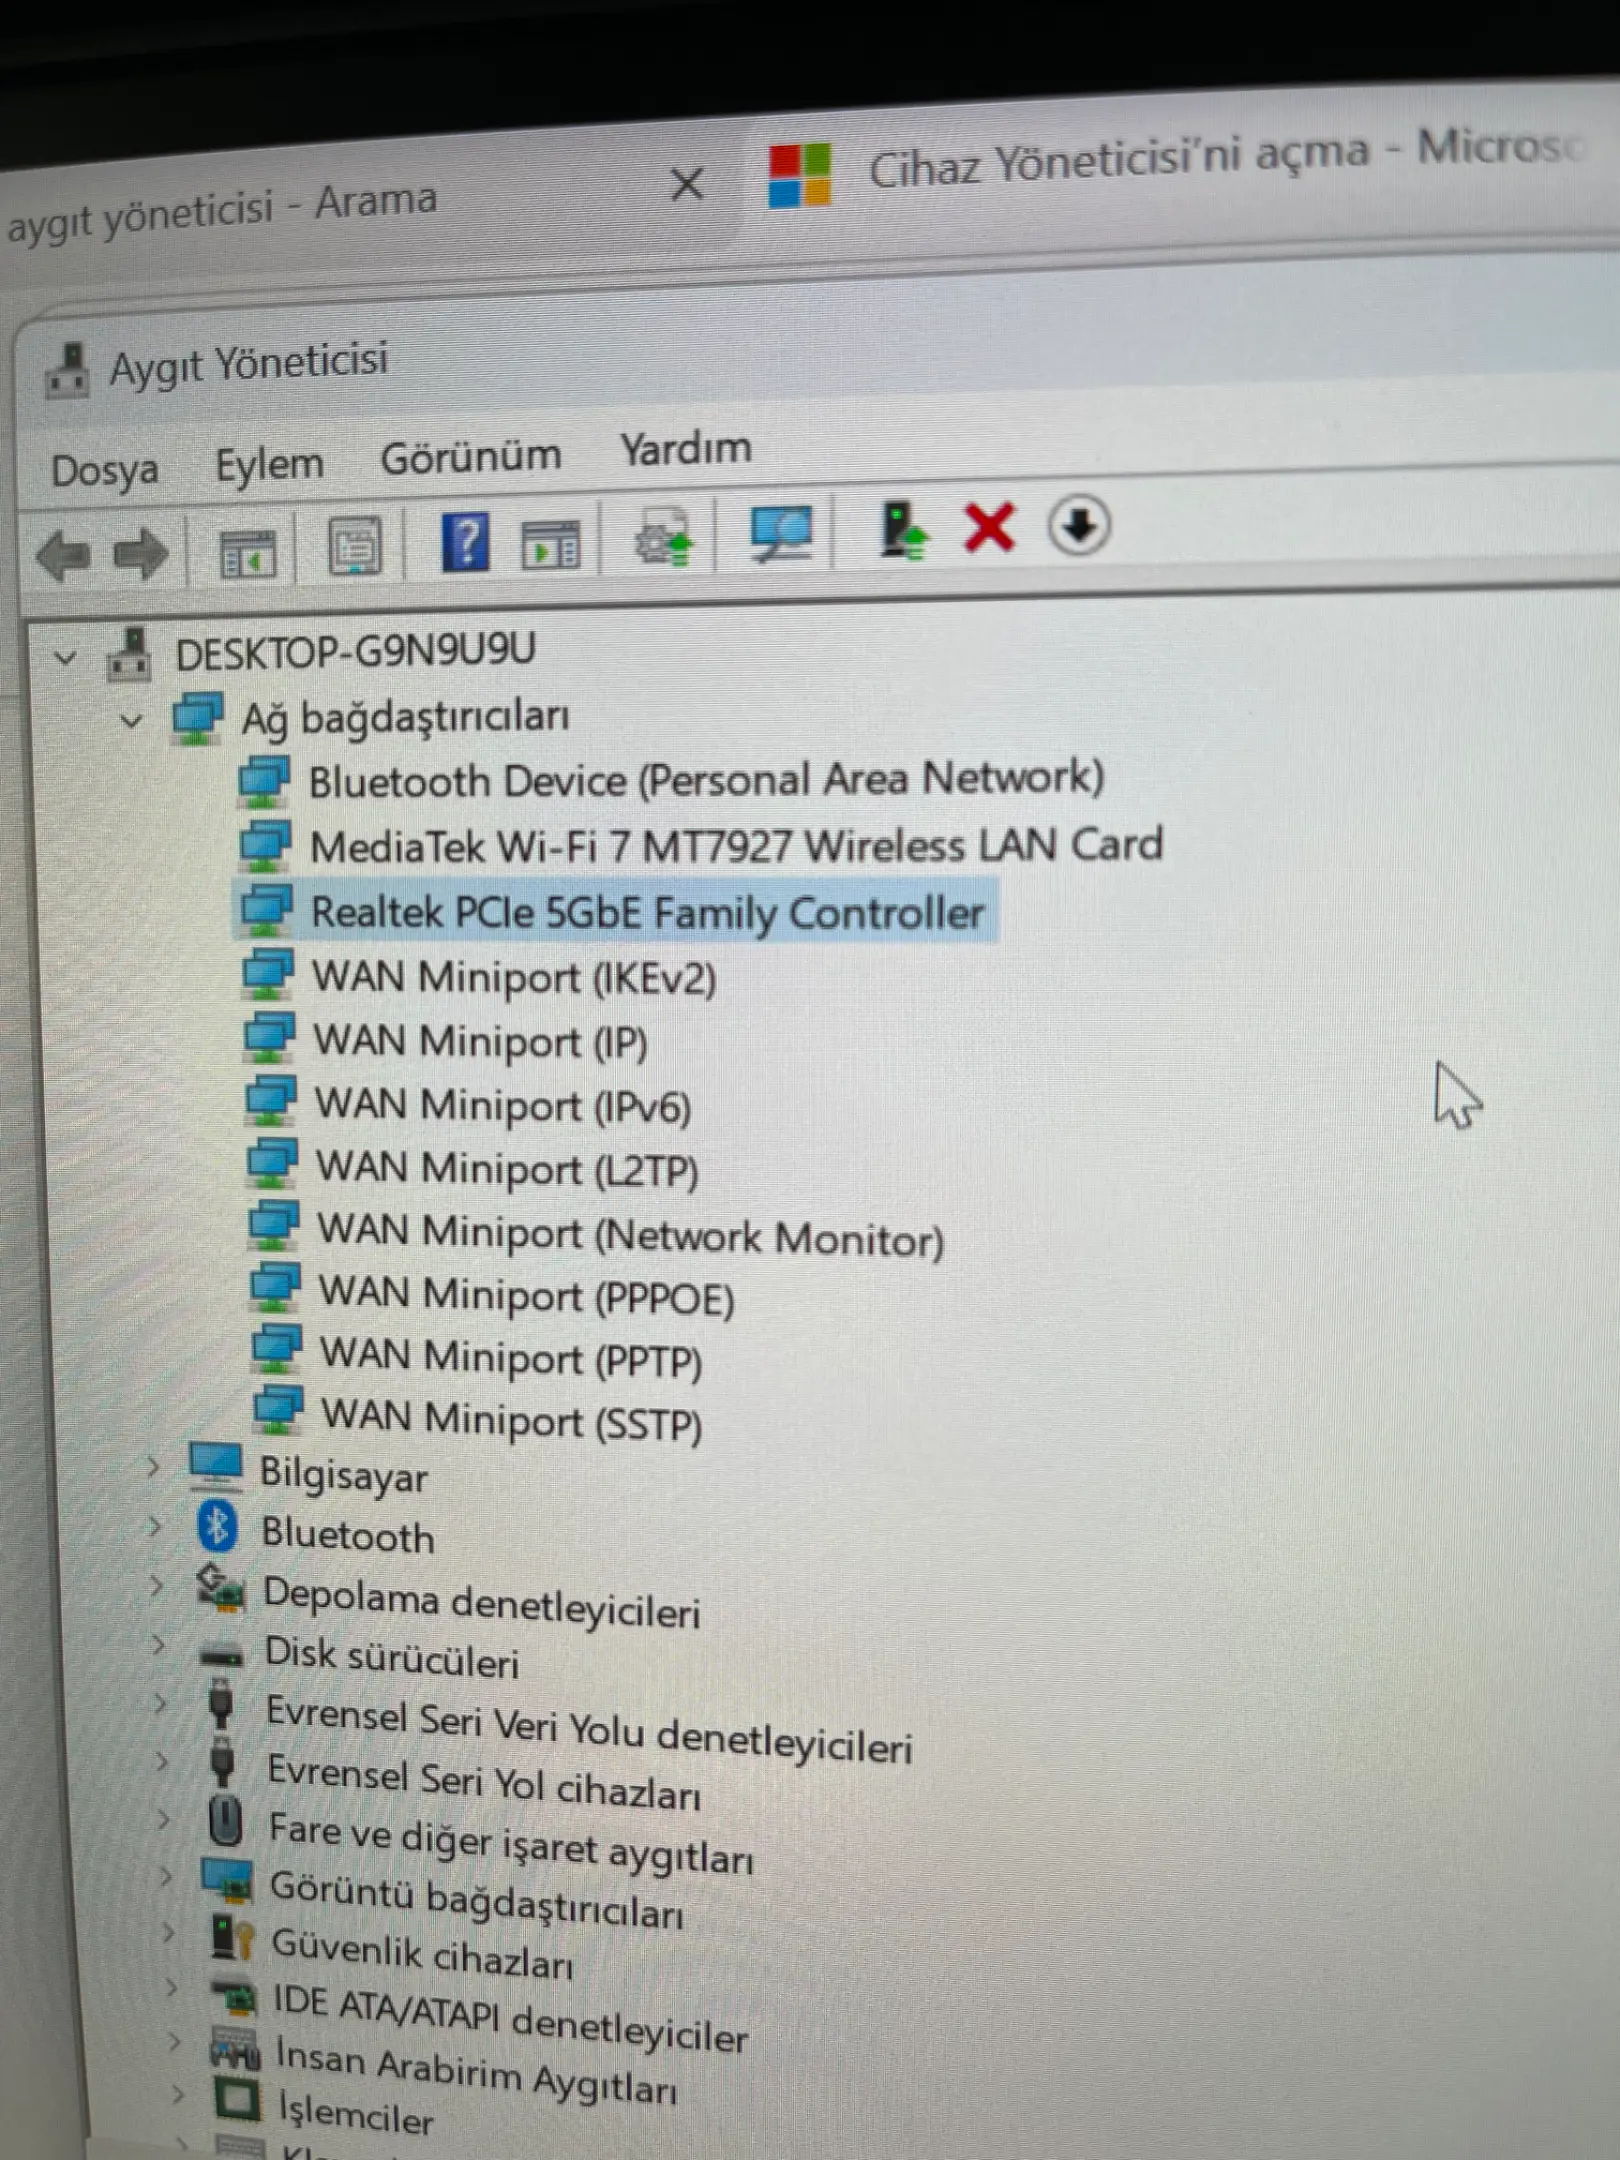Click the Fare ve diğer işaret aygıtları label

pyautogui.click(x=511, y=1844)
